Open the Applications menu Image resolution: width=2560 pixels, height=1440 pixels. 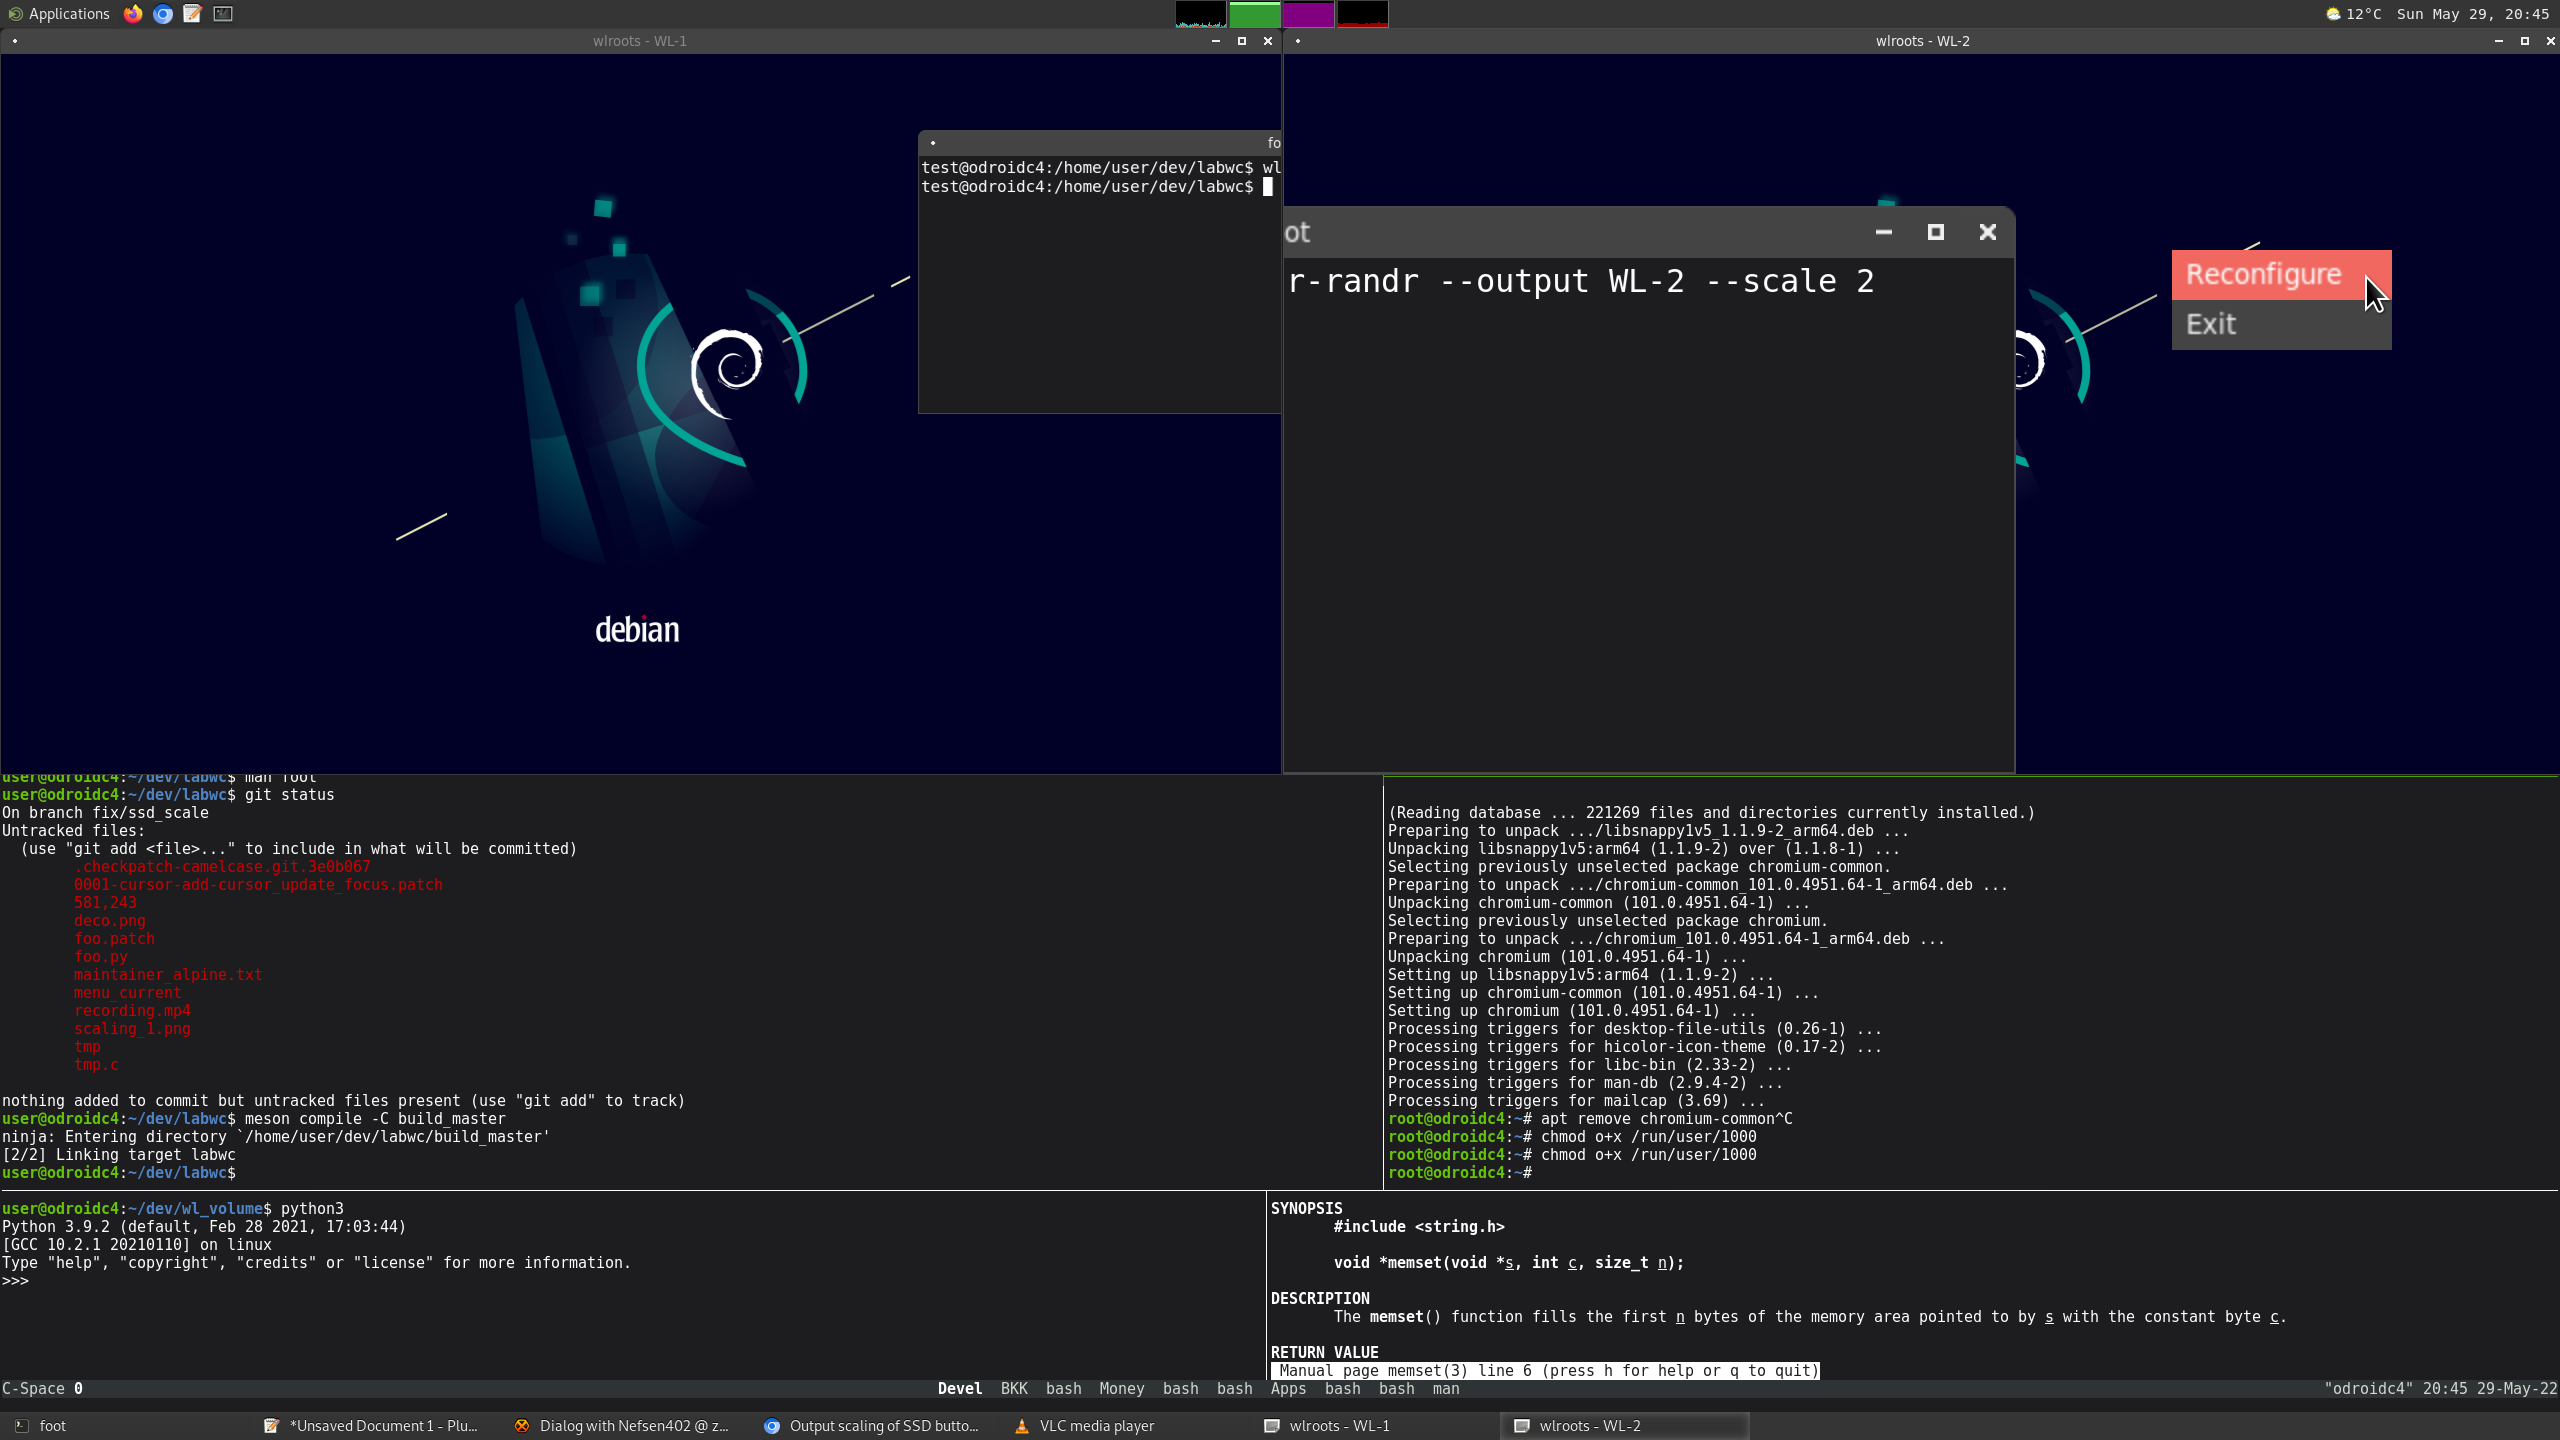[60, 14]
